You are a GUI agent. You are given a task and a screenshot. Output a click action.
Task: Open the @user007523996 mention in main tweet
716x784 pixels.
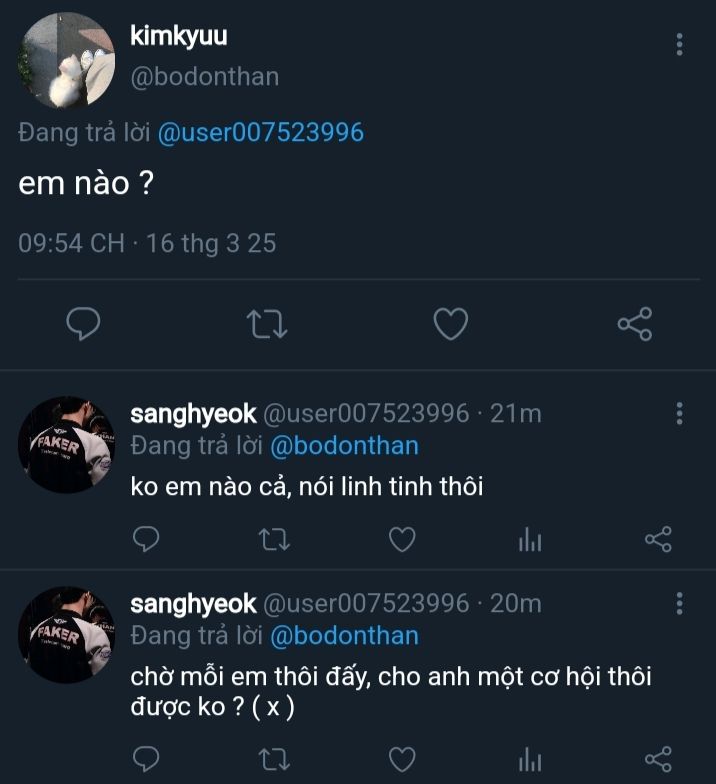[x=261, y=133]
